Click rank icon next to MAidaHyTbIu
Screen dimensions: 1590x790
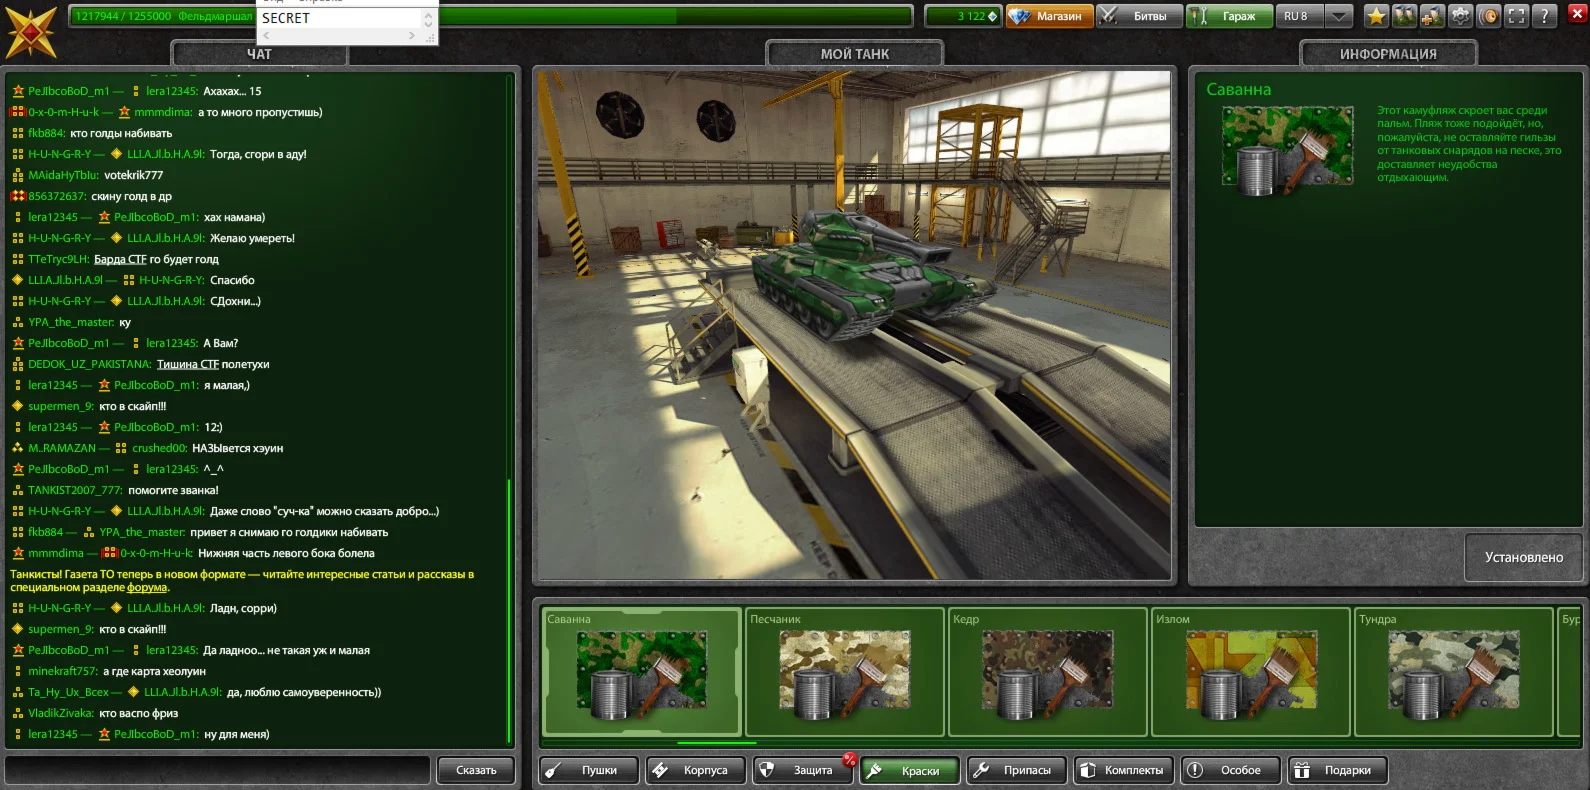[x=17, y=175]
